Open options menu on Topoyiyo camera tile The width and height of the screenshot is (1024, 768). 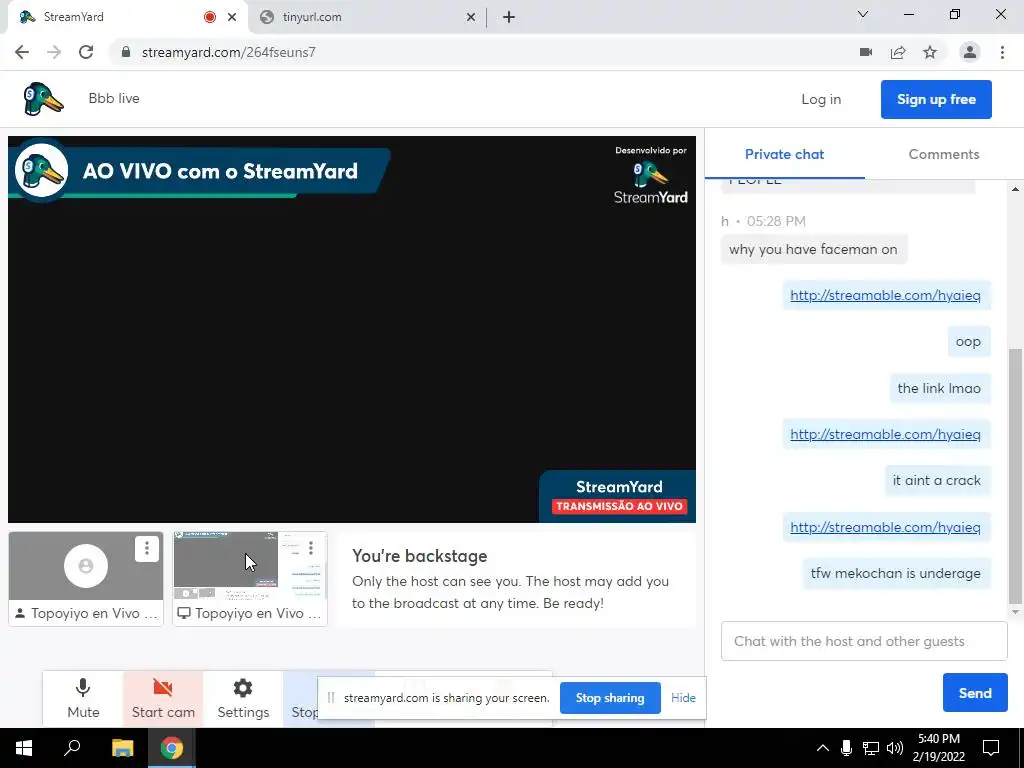tap(146, 549)
